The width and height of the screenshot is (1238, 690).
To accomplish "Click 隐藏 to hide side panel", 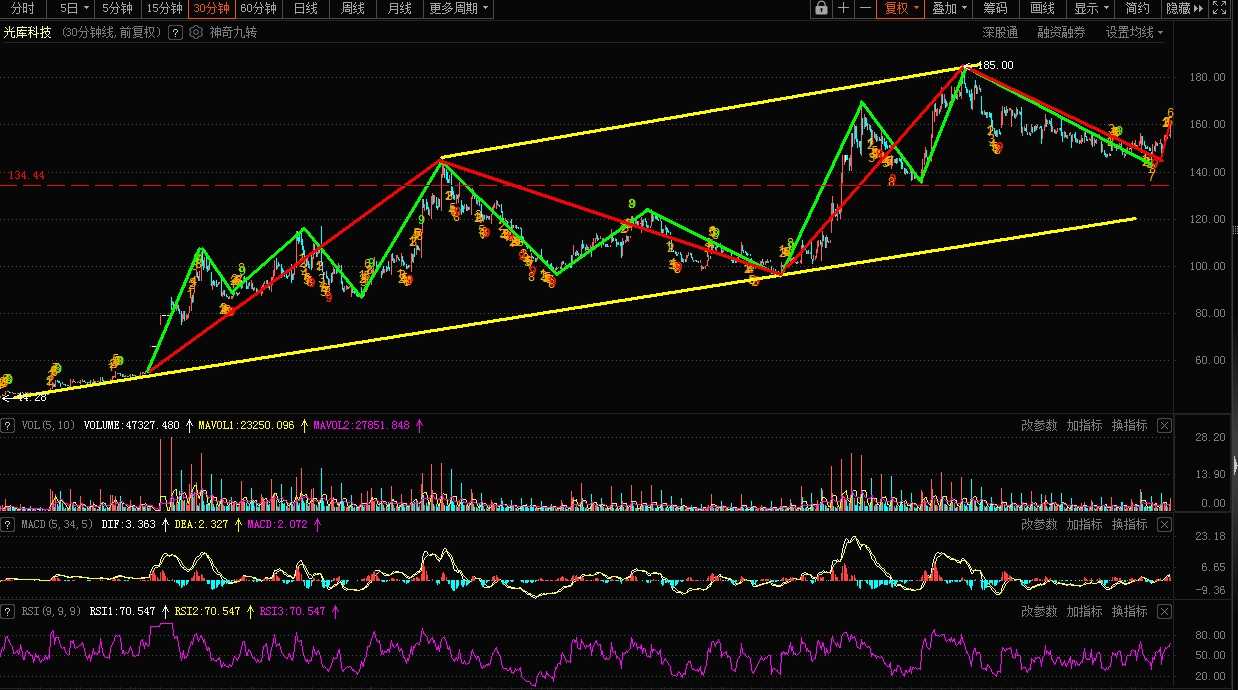I will click(1184, 8).
